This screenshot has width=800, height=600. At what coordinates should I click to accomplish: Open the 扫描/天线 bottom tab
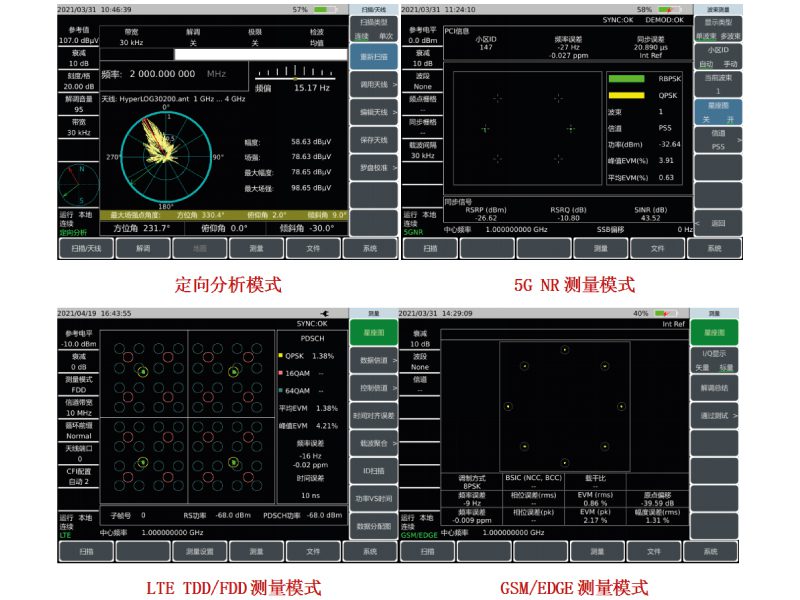pyautogui.click(x=86, y=247)
